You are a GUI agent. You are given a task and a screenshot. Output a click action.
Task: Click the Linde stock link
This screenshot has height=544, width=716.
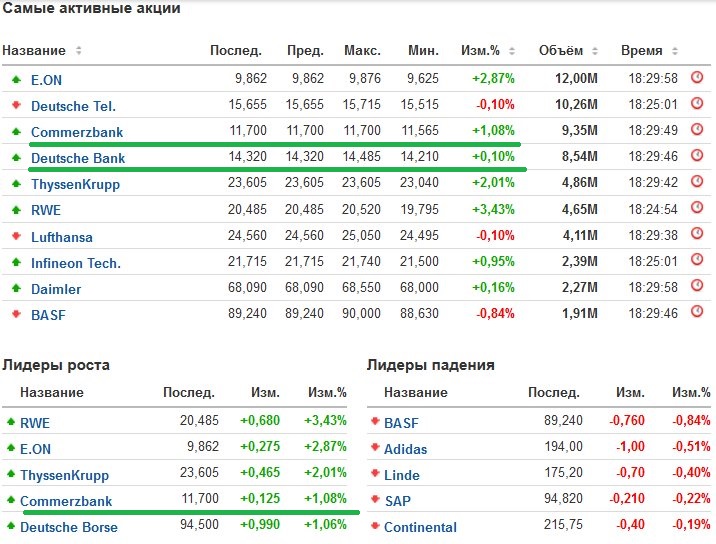pos(402,475)
